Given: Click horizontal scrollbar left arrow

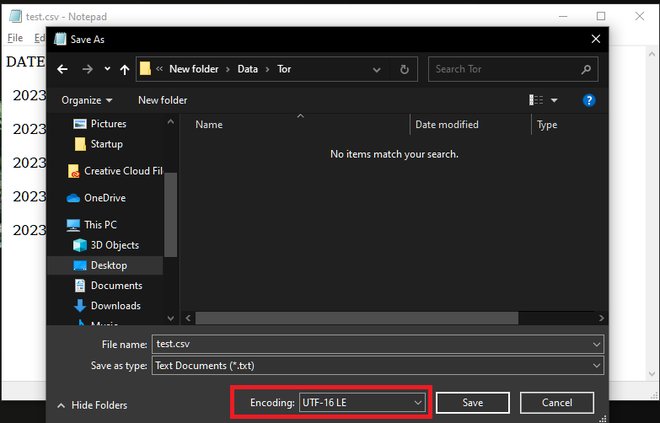Looking at the screenshot, I should click(188, 318).
